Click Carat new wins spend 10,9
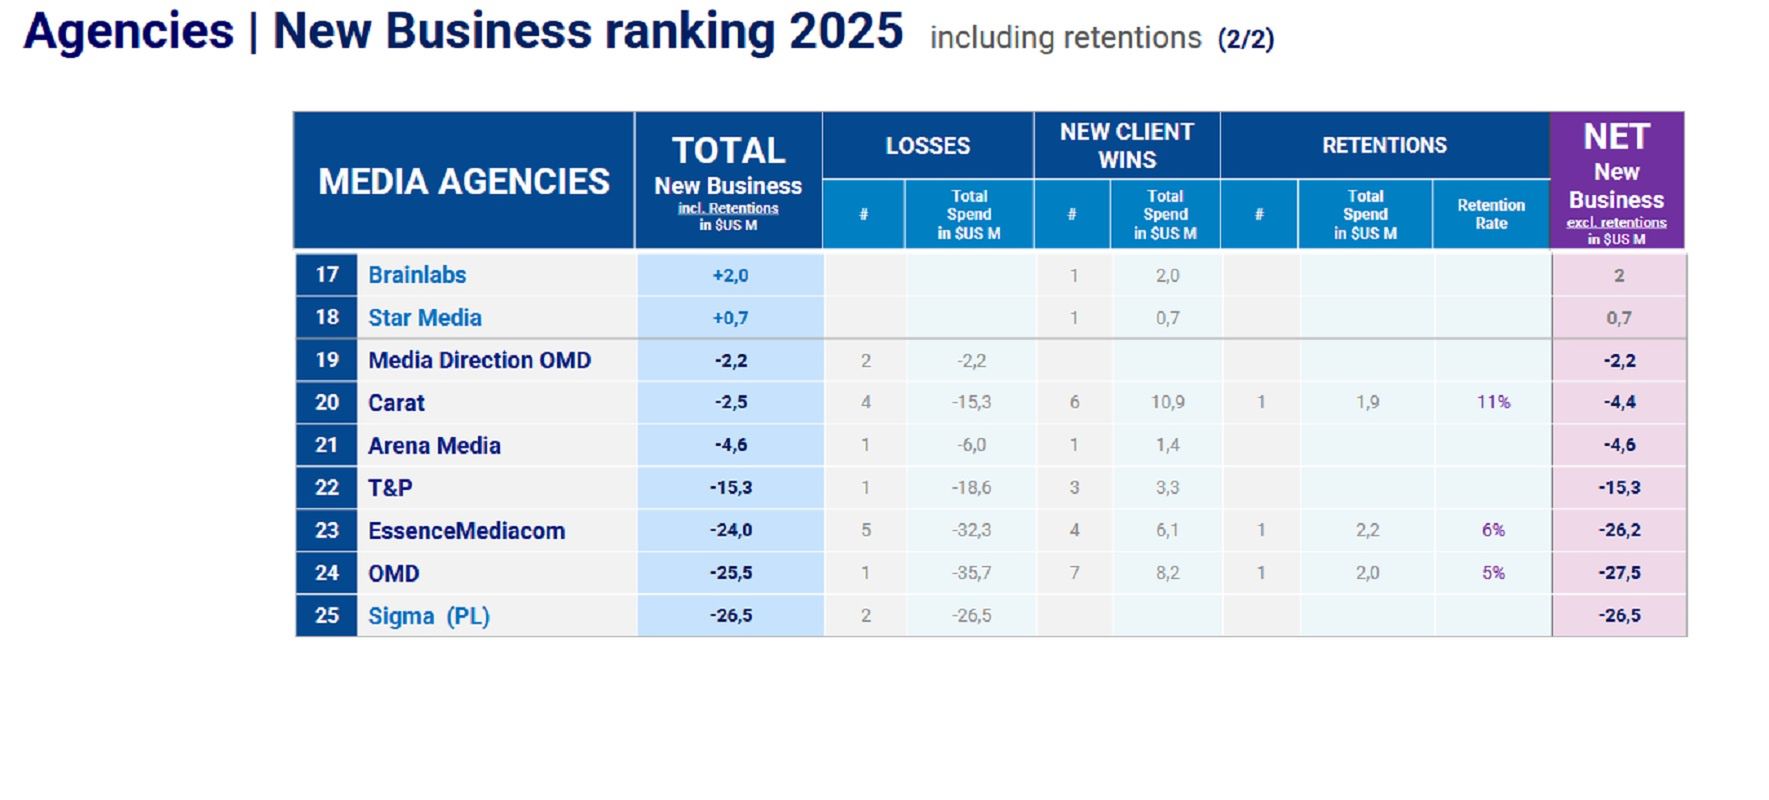The height and width of the screenshot is (800, 1769). pos(1167,402)
